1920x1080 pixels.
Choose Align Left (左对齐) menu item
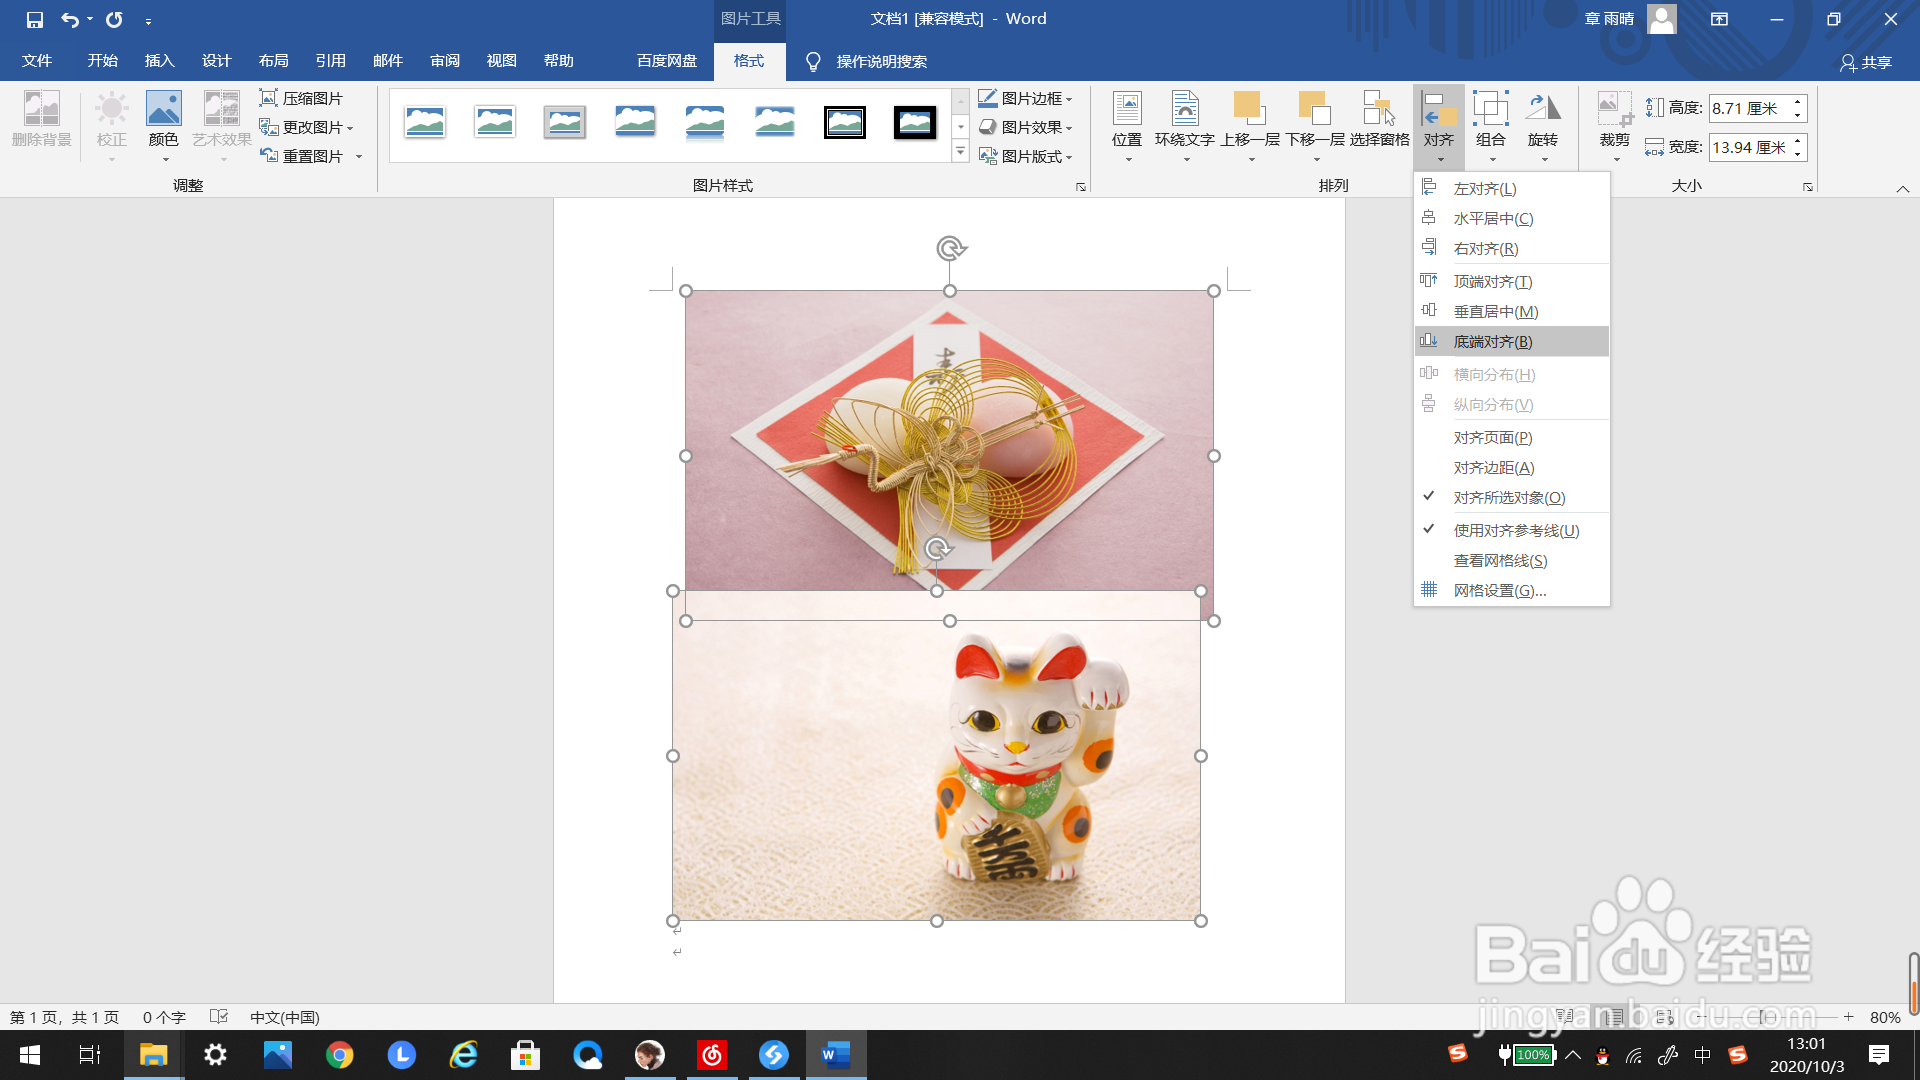[x=1511, y=188]
